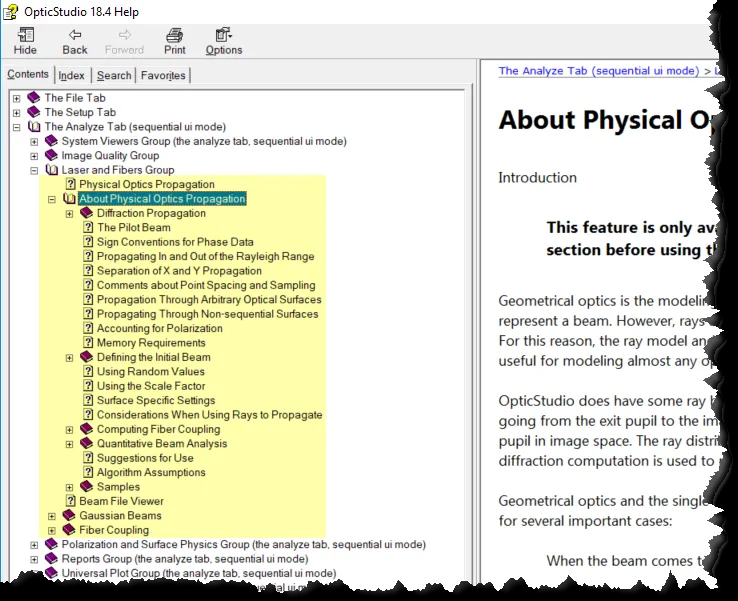738x601 pixels.
Task: Collapse About Physical Optics Propagation node
Action: 52,200
